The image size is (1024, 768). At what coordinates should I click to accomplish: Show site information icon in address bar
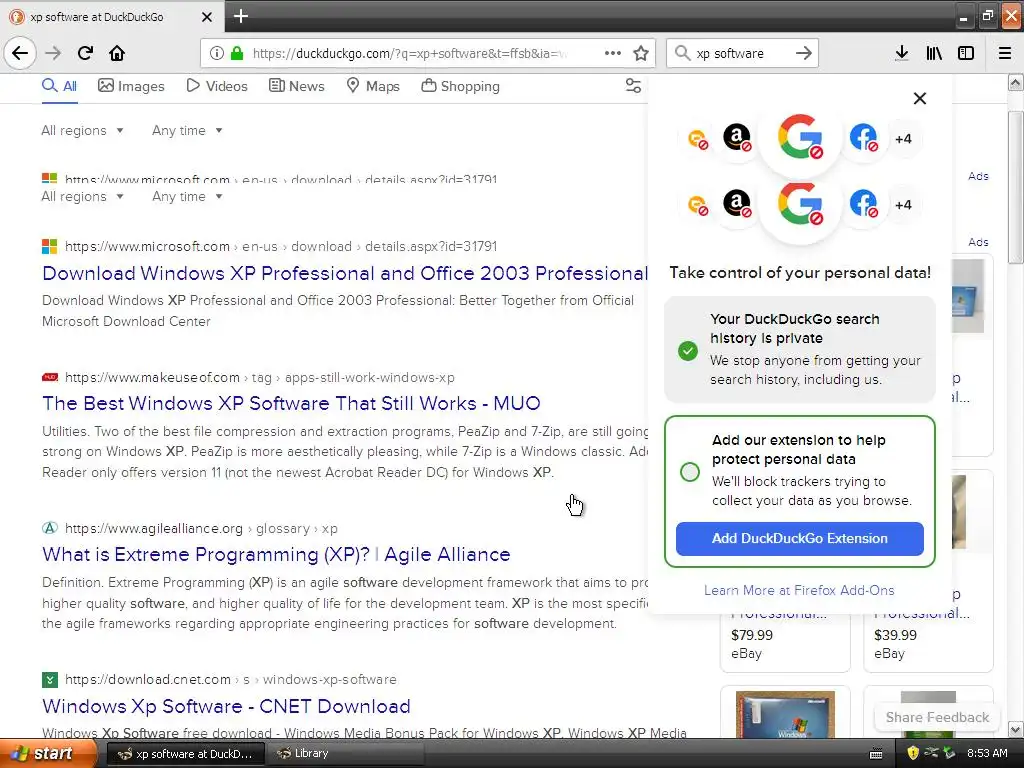click(x=217, y=53)
